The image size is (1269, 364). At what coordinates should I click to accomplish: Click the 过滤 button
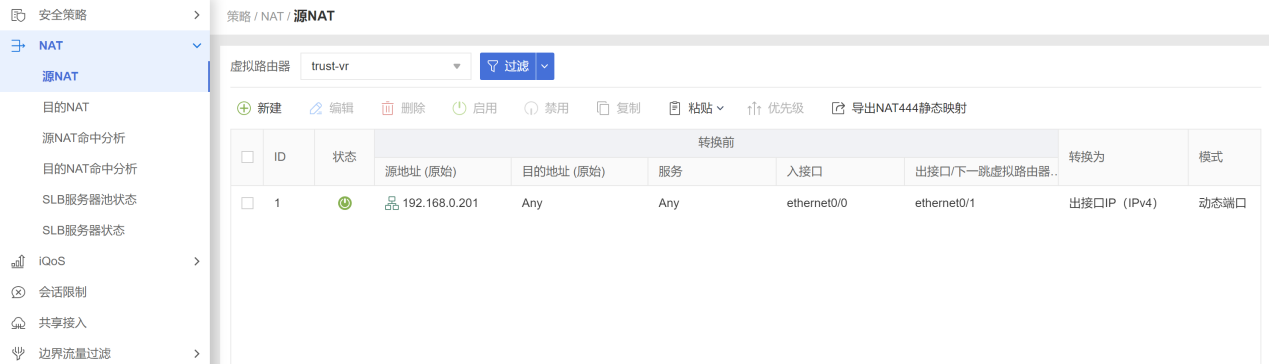pos(508,66)
